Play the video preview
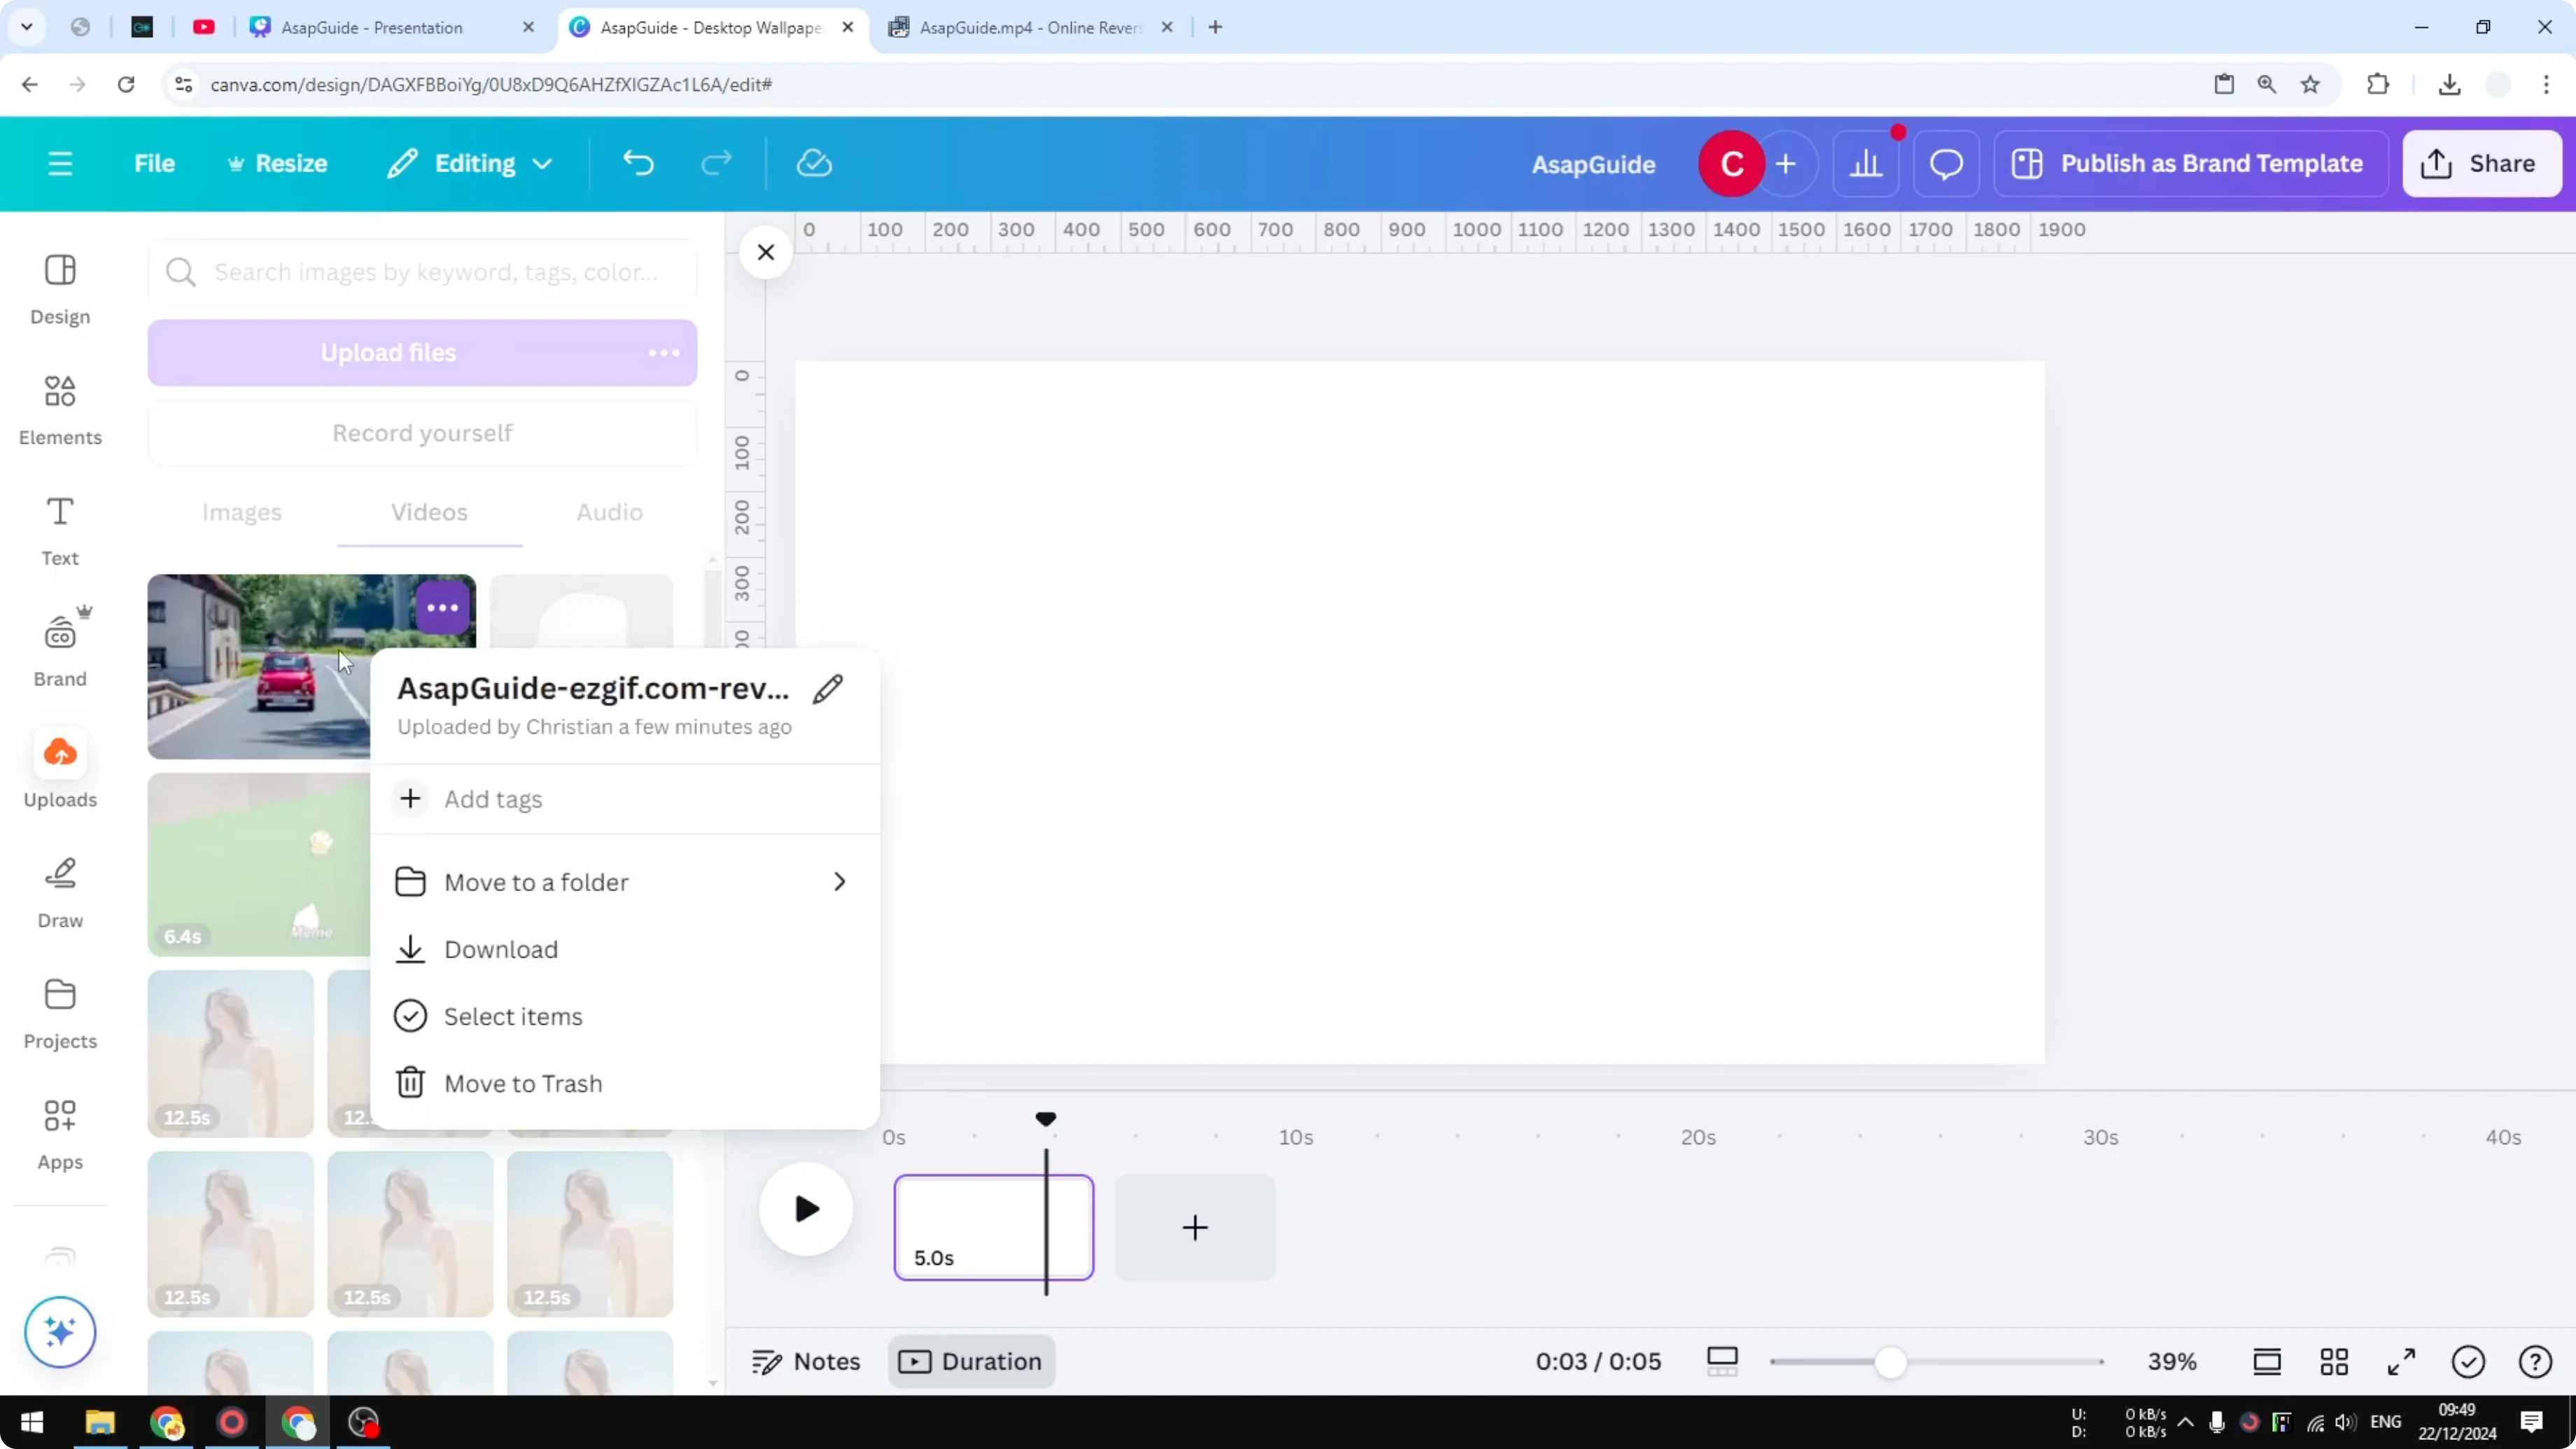The height and width of the screenshot is (1449, 2576). 806,1209
